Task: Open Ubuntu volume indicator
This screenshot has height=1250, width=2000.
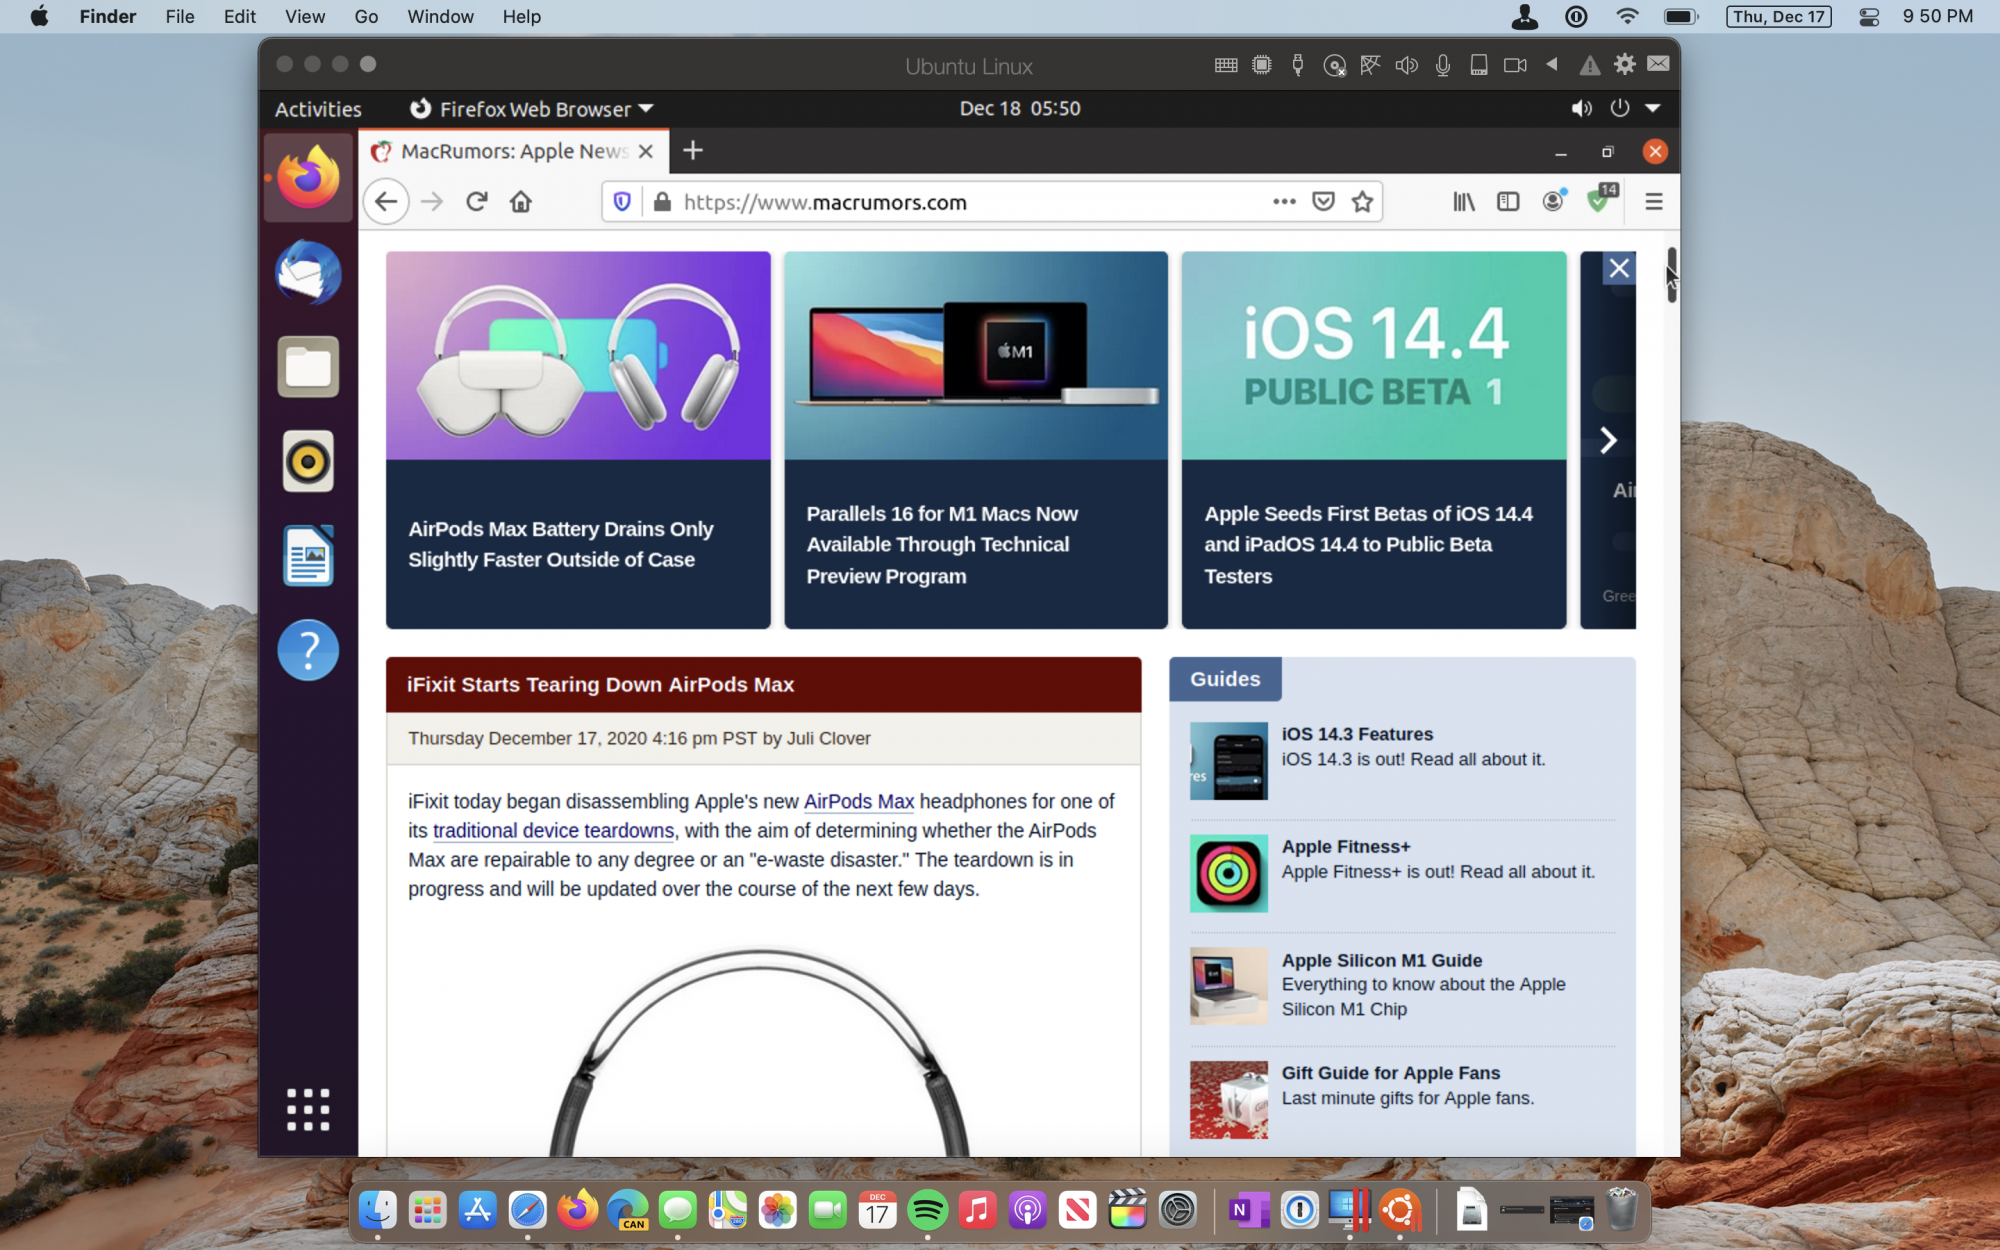Action: tap(1581, 108)
